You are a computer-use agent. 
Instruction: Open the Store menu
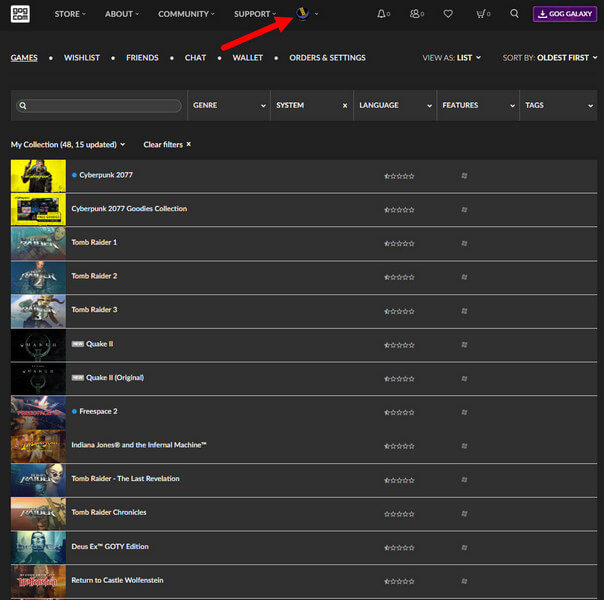pyautogui.click(x=70, y=14)
